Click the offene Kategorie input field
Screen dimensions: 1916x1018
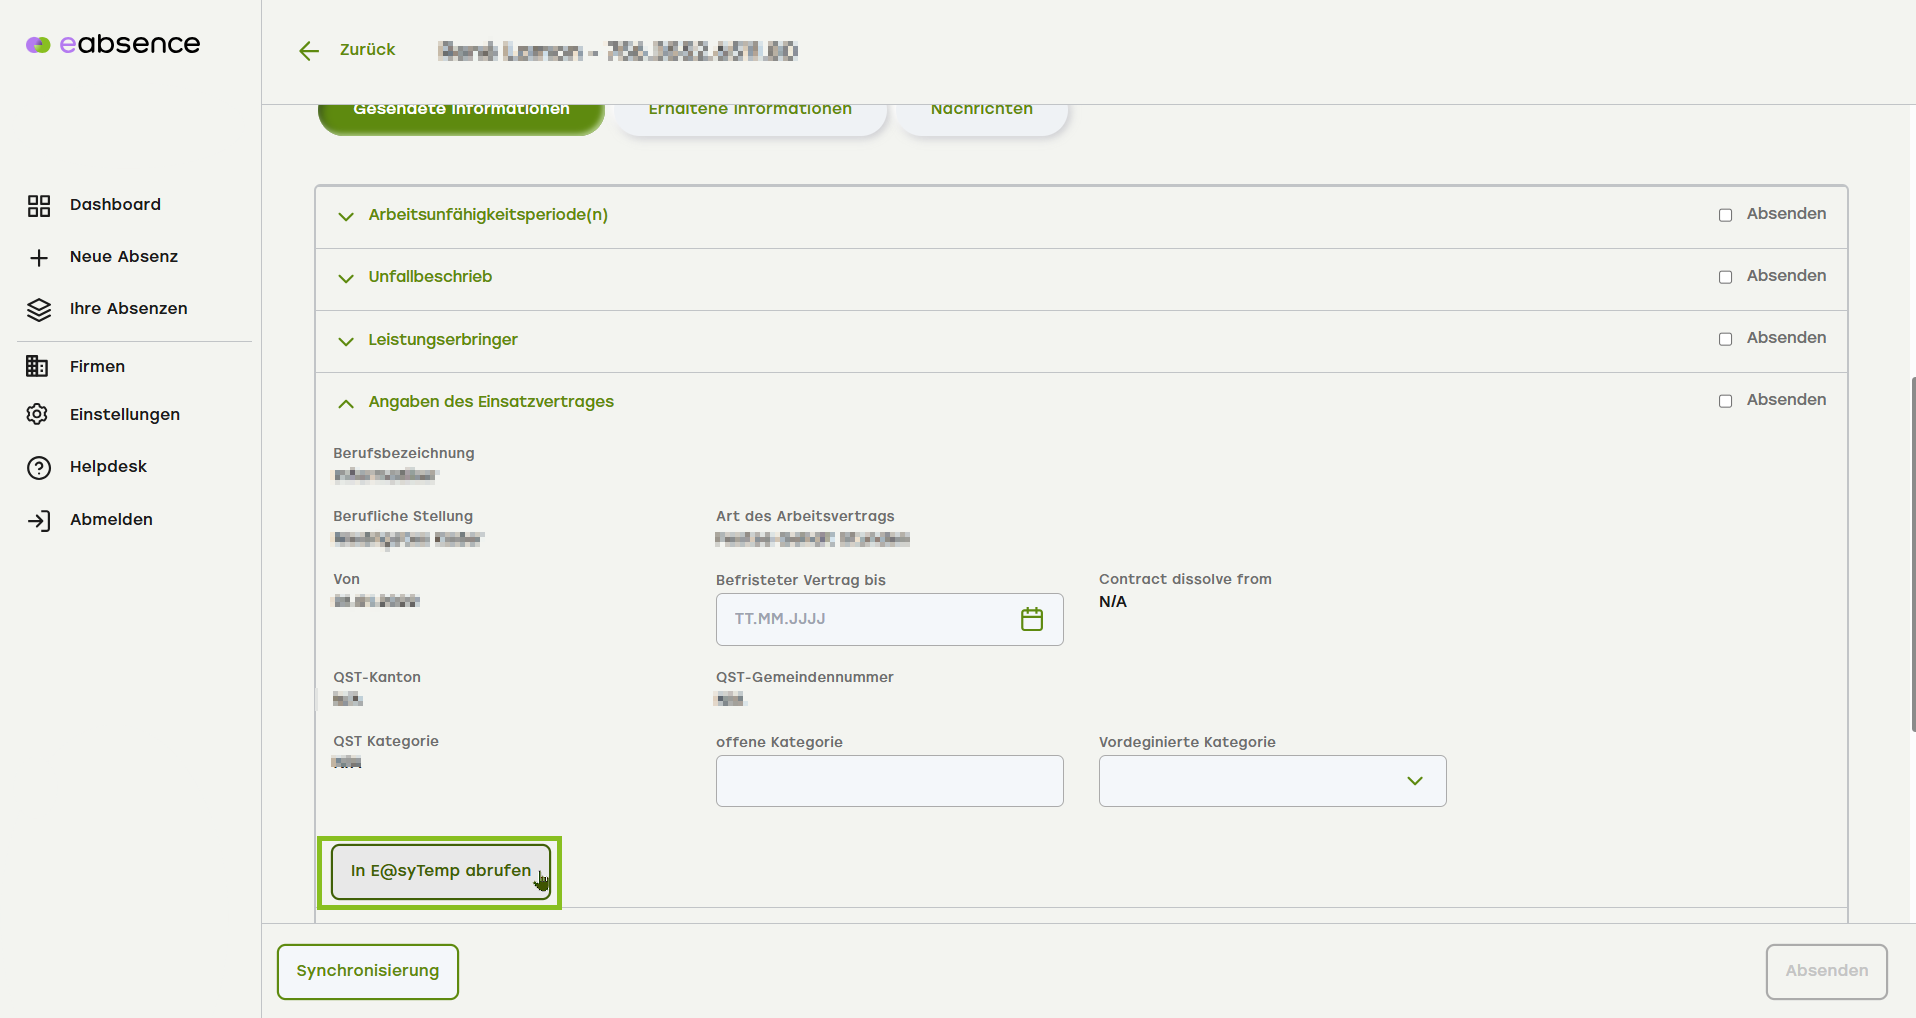point(889,781)
